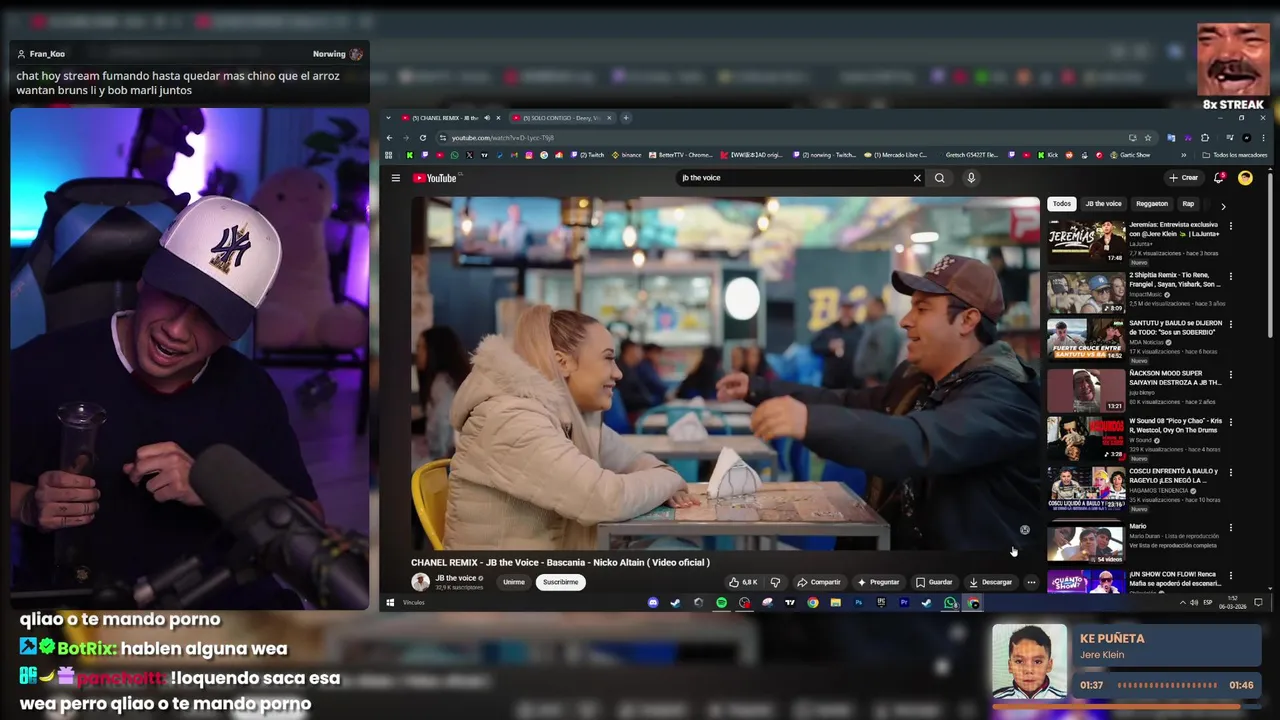Open Jeremías entrevista exclusiva thumbnail
This screenshot has height=720, width=1280.
[x=1086, y=241]
